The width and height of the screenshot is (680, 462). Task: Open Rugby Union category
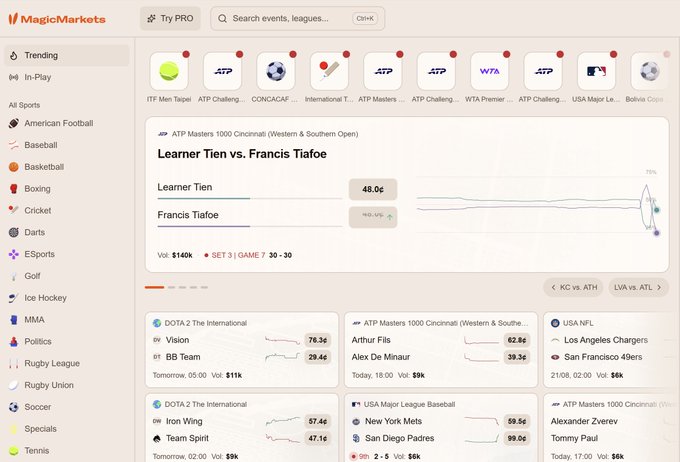(67, 385)
